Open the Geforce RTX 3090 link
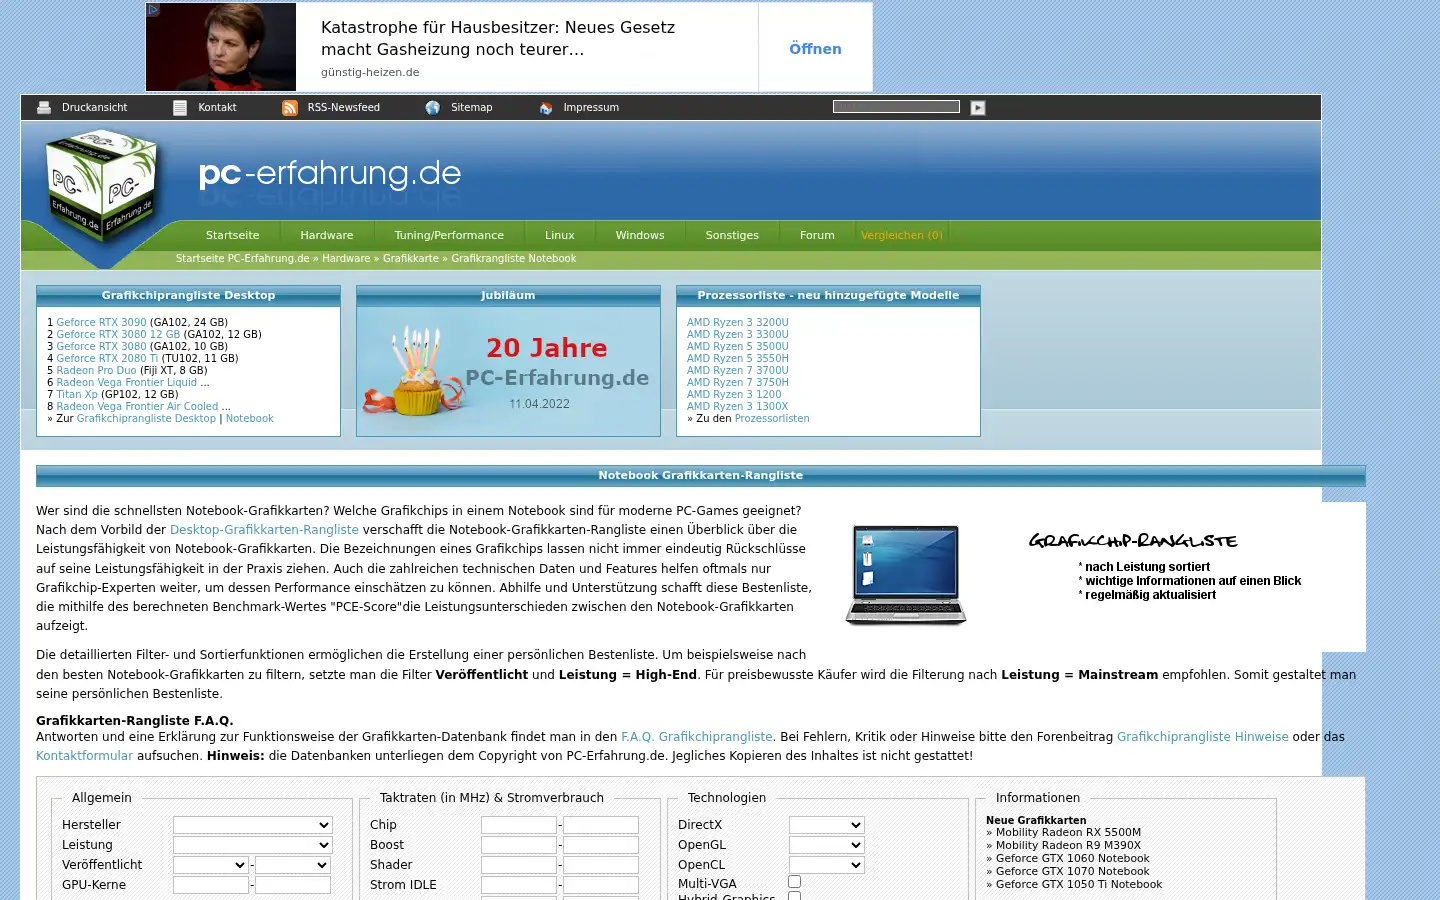 (101, 323)
